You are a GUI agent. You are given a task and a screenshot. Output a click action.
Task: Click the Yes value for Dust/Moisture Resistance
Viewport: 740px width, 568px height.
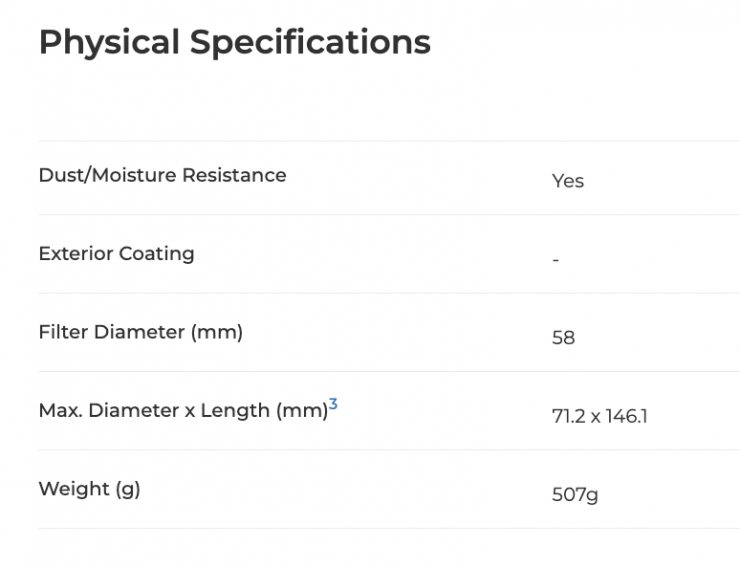pos(567,181)
